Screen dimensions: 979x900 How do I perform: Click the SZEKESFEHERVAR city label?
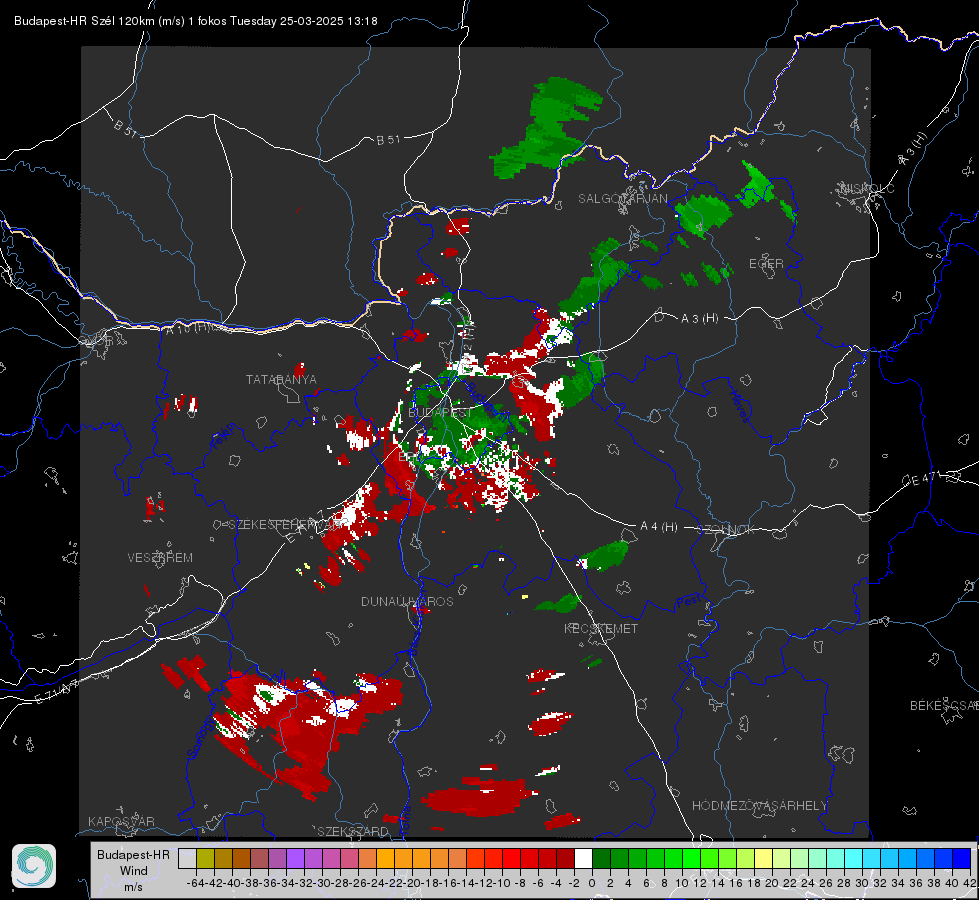point(283,525)
